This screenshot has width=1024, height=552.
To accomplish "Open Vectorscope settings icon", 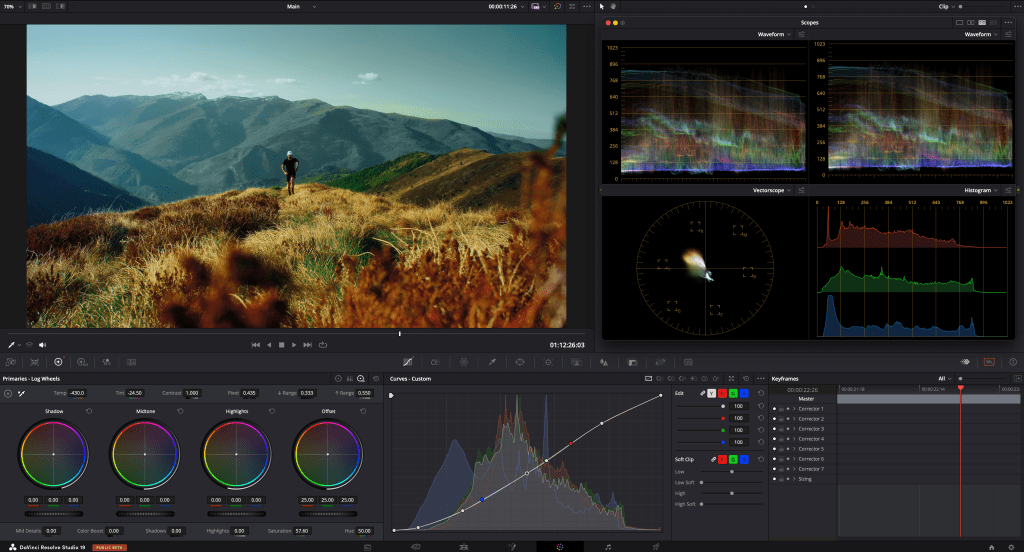I will pyautogui.click(x=802, y=190).
